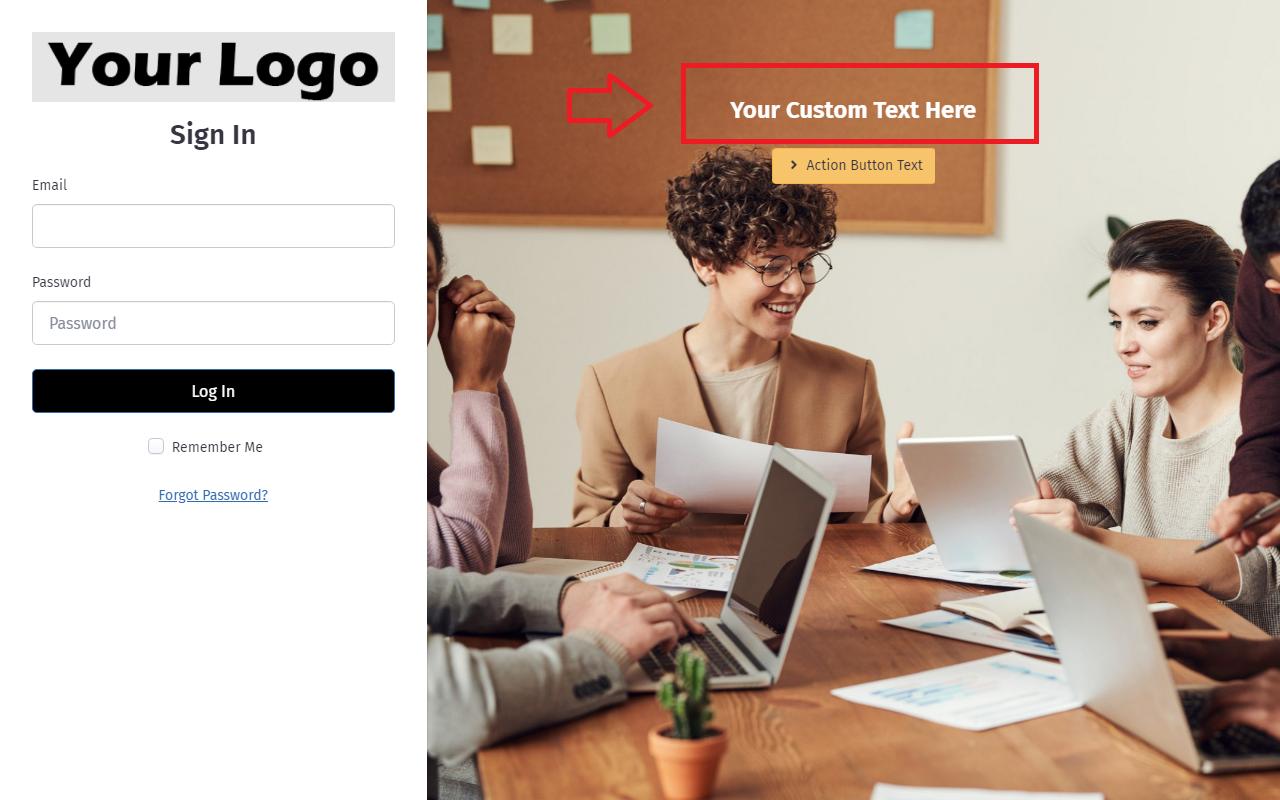Click the white tablet on the table
The width and height of the screenshot is (1280, 800).
pos(968,501)
